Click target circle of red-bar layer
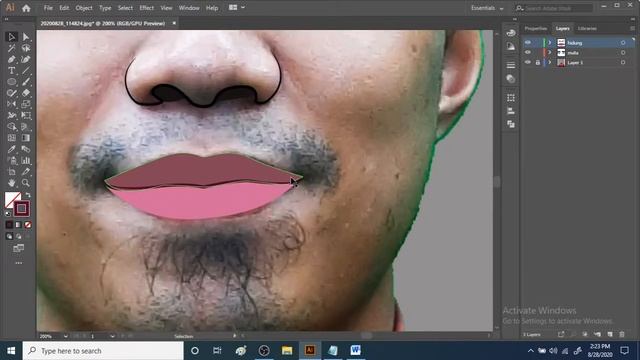This screenshot has height=360, width=640. tap(623, 53)
